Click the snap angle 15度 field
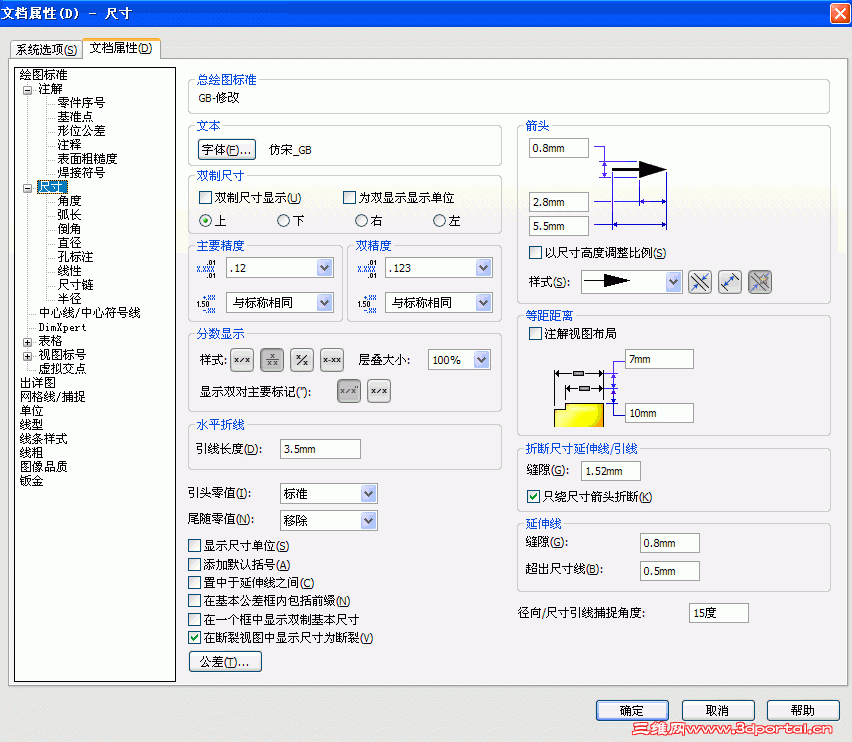 [x=718, y=613]
